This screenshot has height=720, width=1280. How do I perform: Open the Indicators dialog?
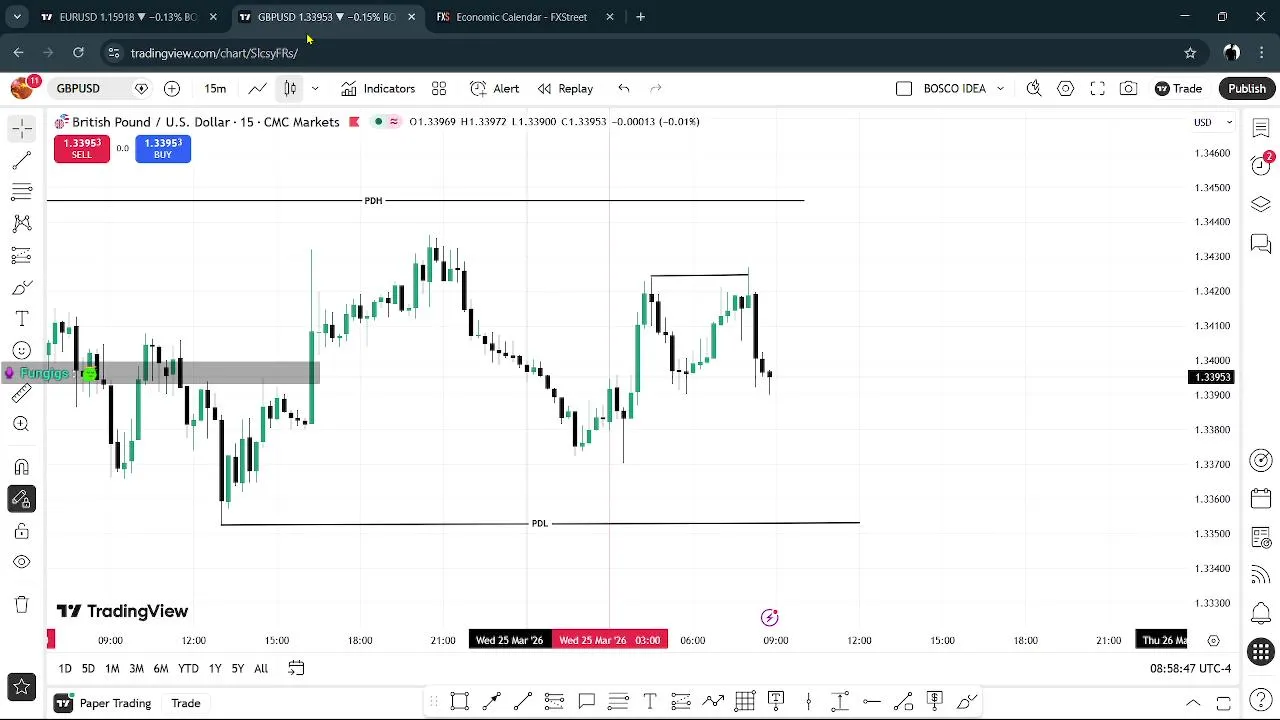pos(377,88)
